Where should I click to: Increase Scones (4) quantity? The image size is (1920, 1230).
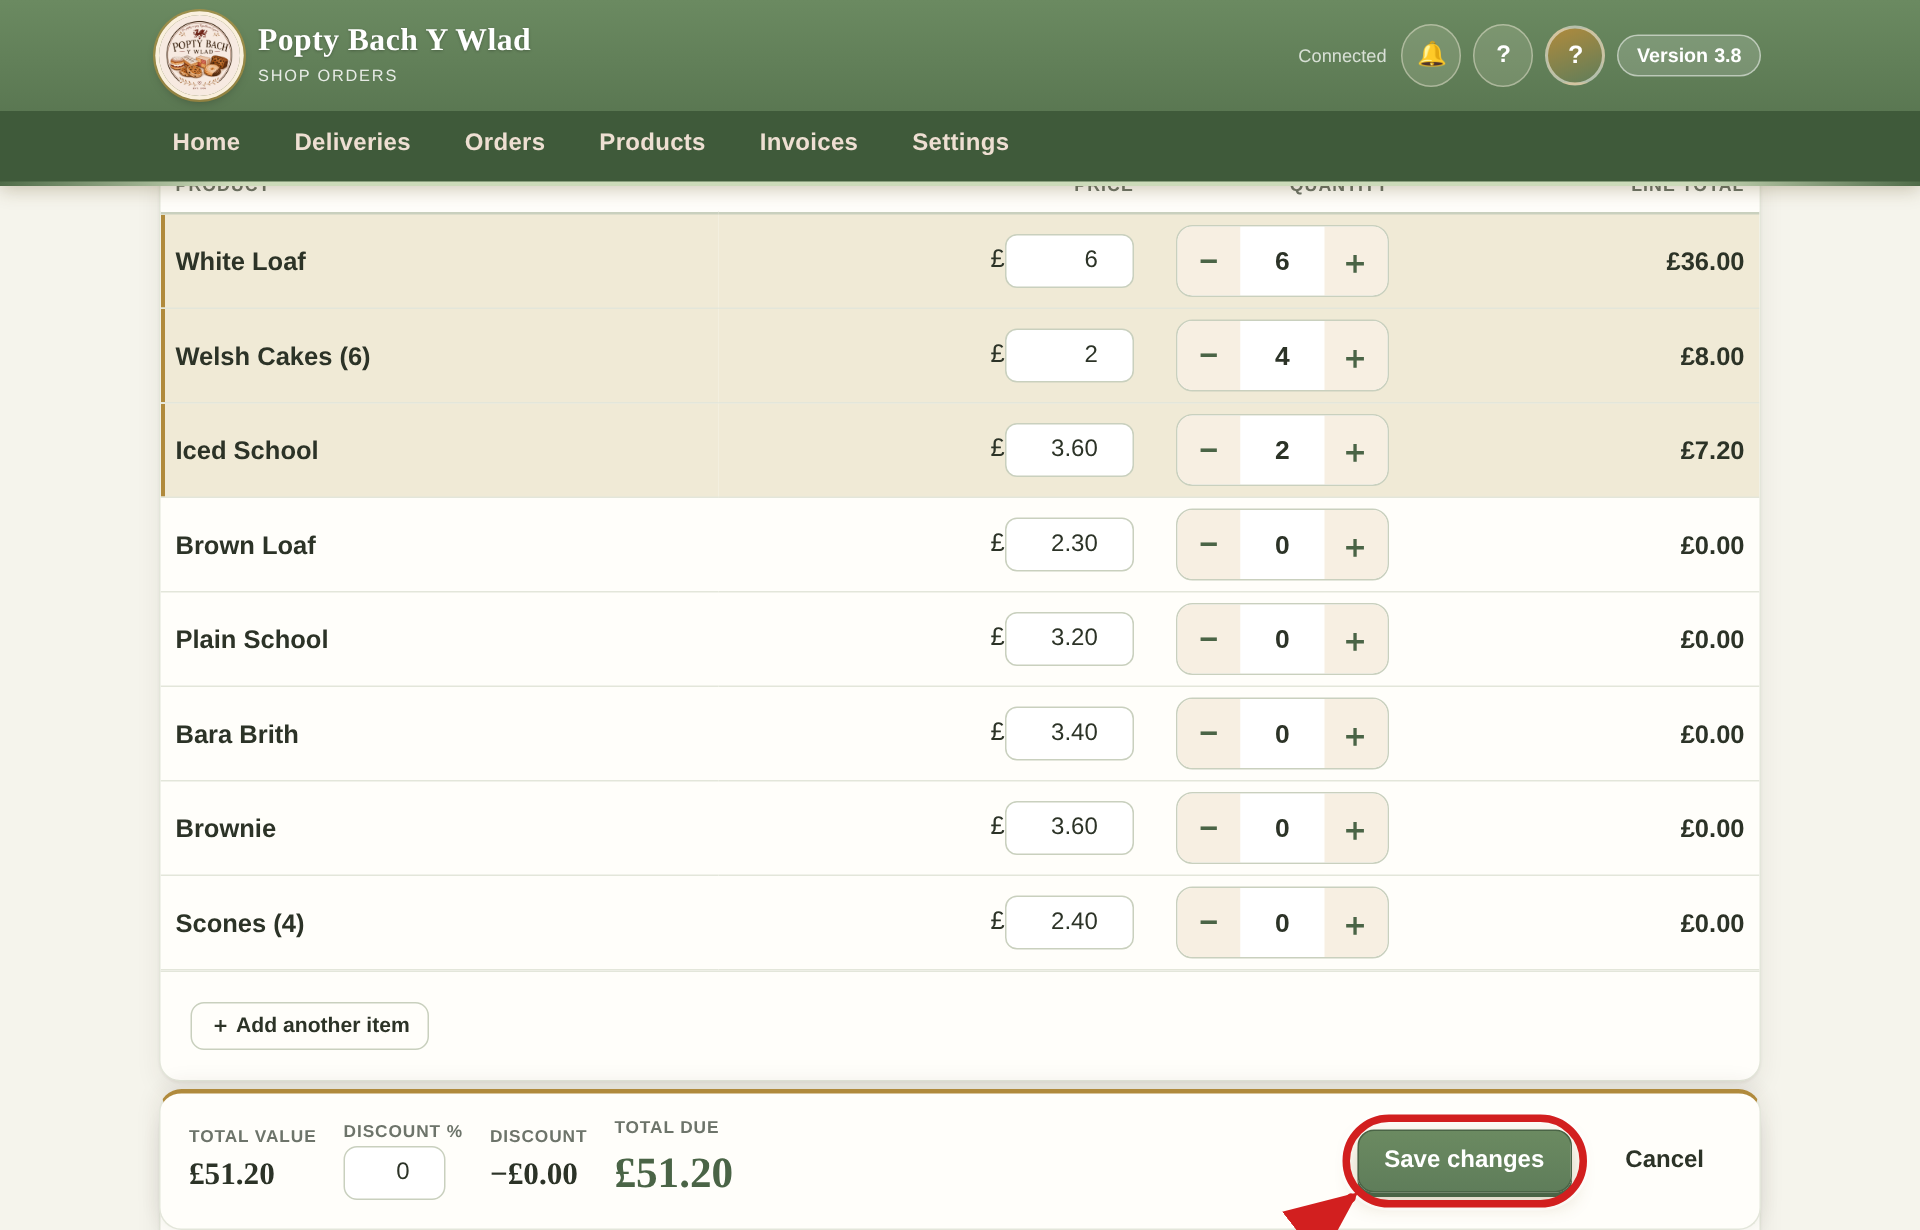click(1356, 923)
